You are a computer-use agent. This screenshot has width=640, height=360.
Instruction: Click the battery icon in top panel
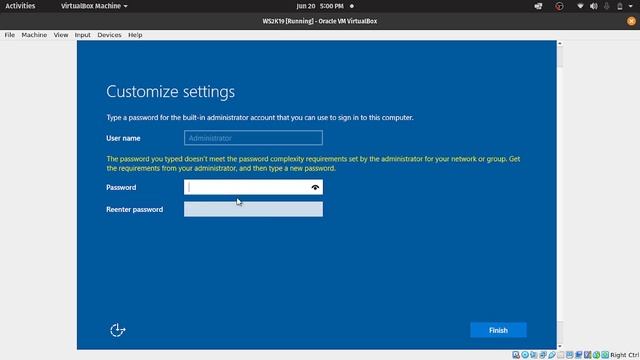click(620, 6)
